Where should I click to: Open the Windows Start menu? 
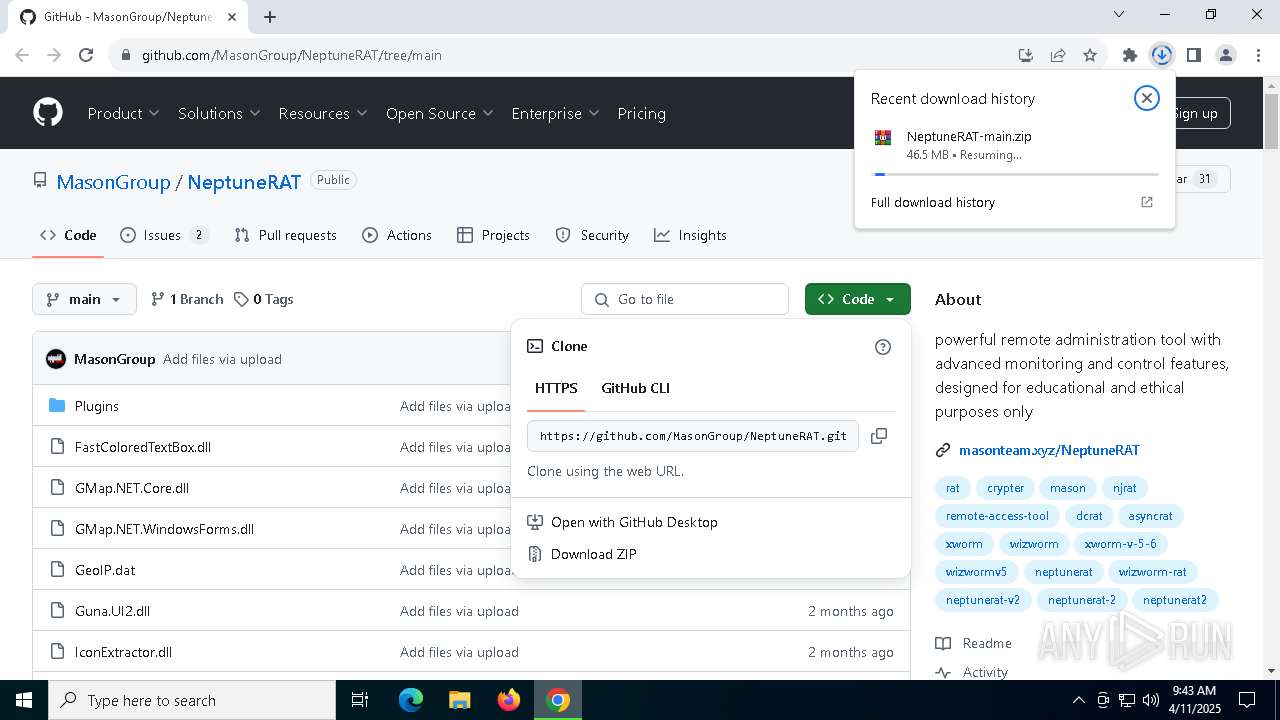(24, 700)
